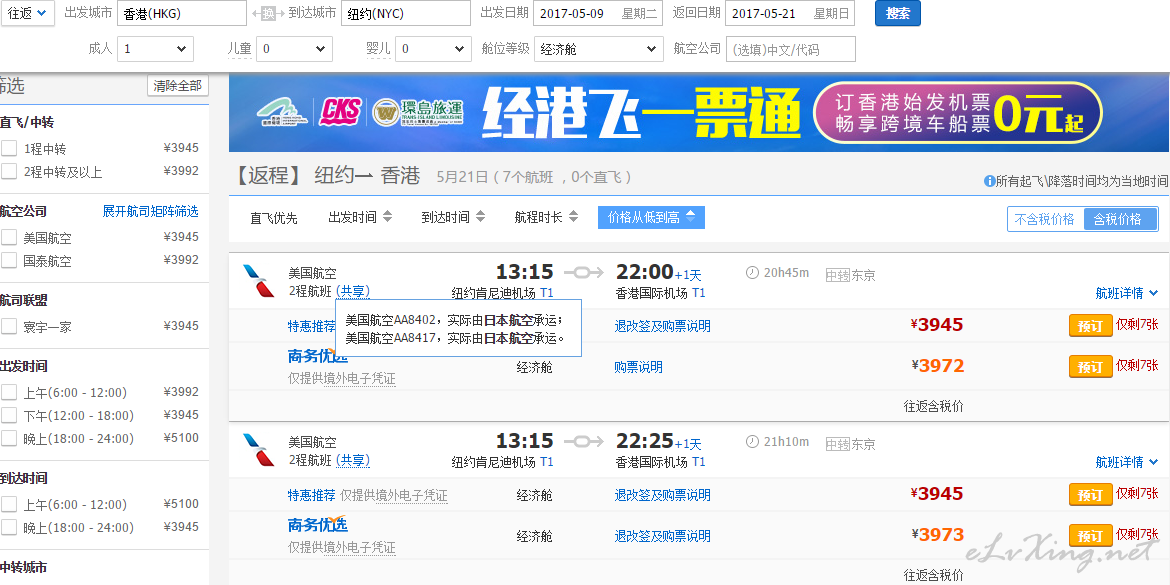Screen dimensions: 1170x585
Task: Click the 到达城市 input showing 纽约(NYC)
Action: [406, 13]
